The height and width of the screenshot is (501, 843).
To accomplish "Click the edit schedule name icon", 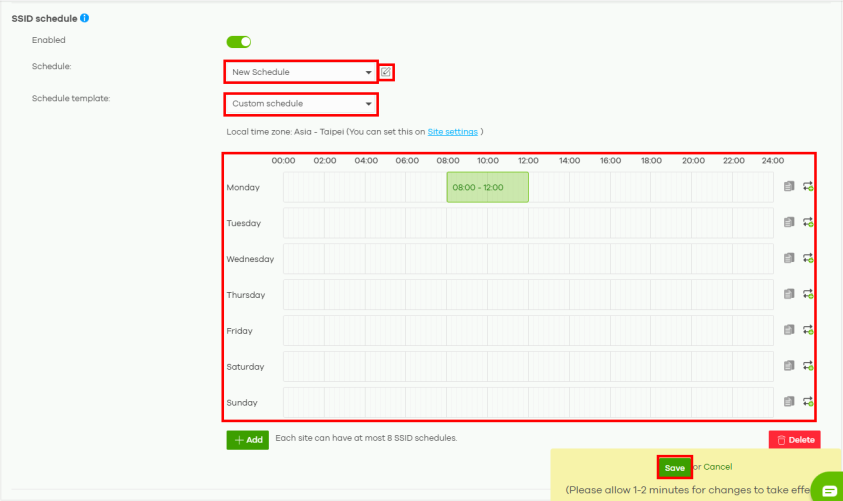I will [386, 72].
